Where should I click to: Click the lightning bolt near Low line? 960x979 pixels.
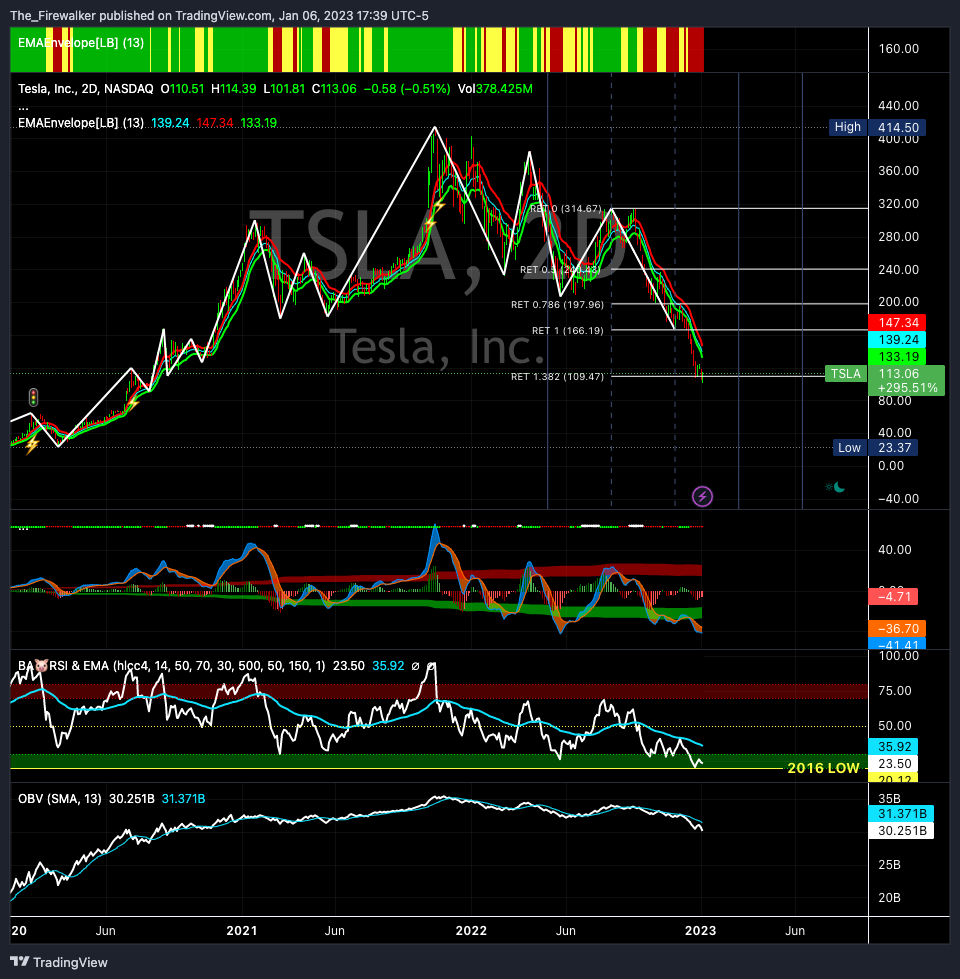click(31, 444)
